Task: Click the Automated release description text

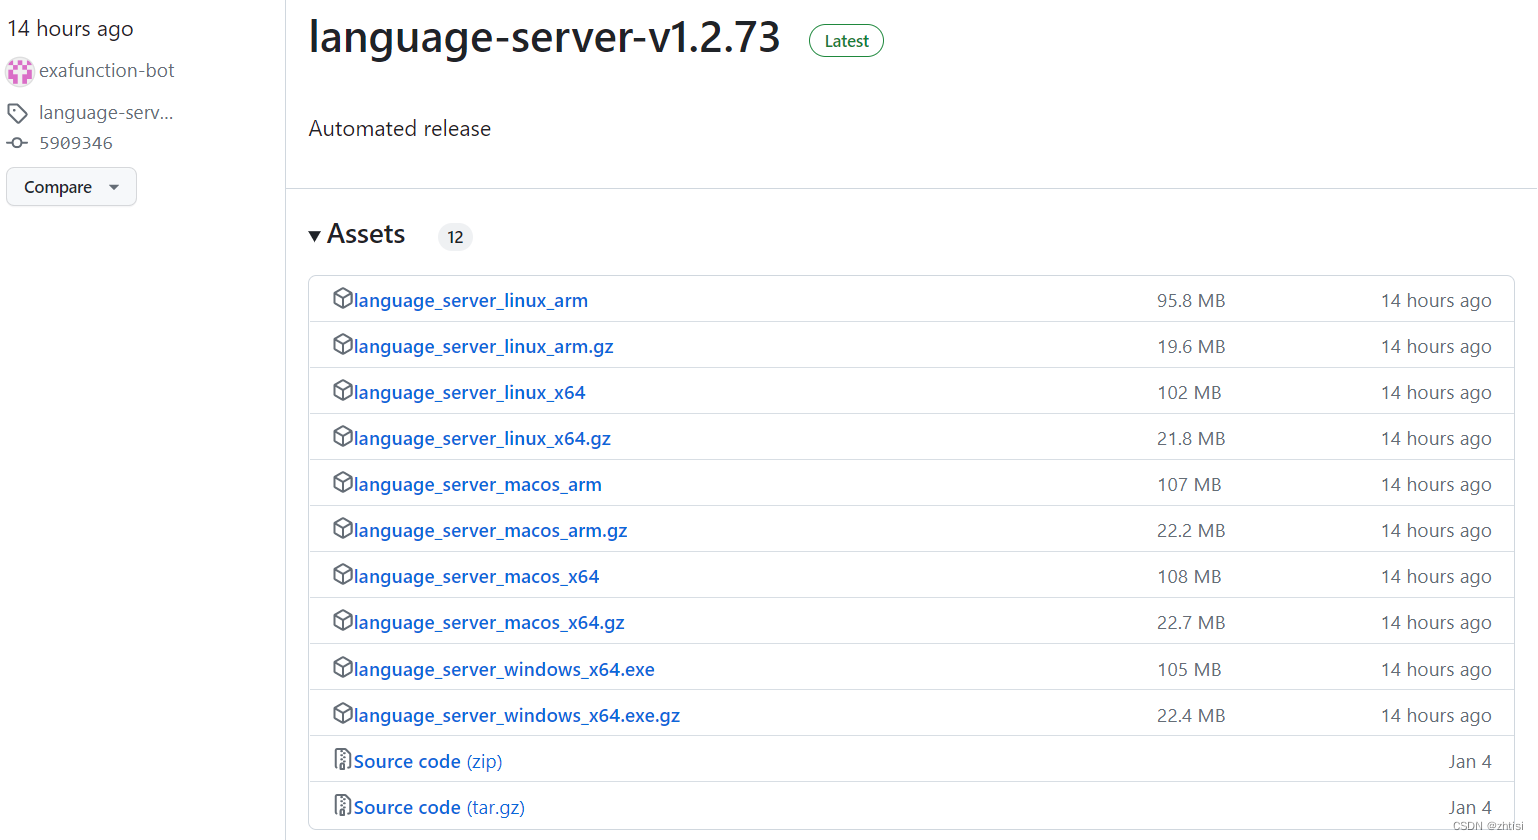Action: click(x=400, y=129)
